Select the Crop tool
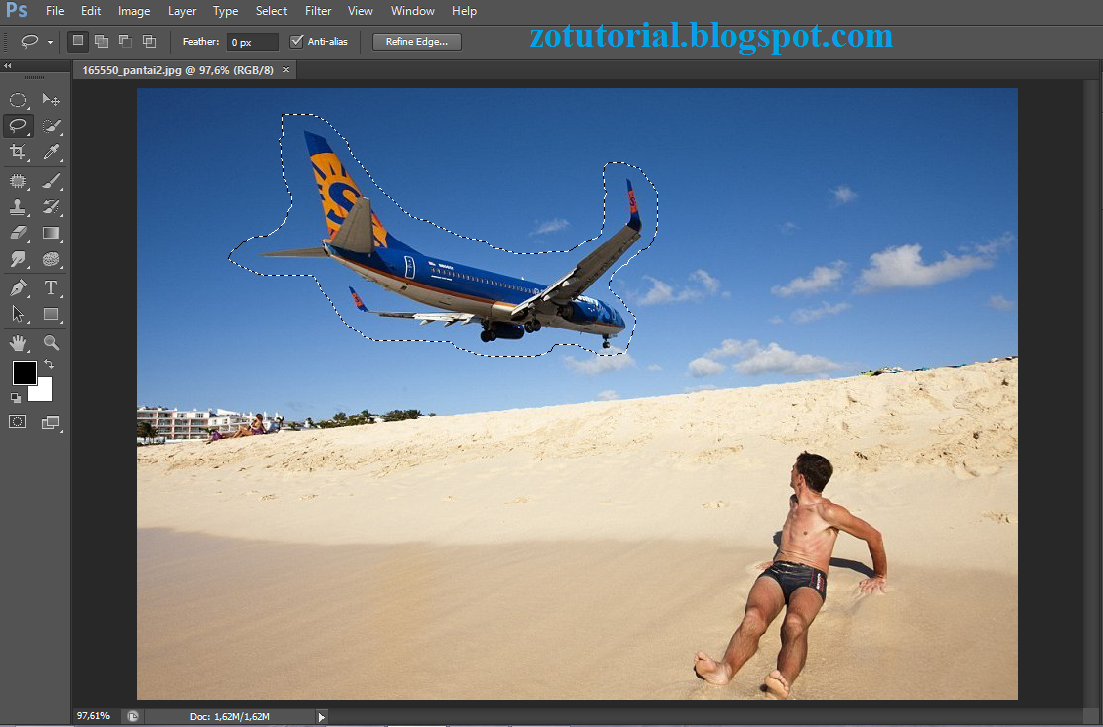1103x727 pixels. (18, 151)
